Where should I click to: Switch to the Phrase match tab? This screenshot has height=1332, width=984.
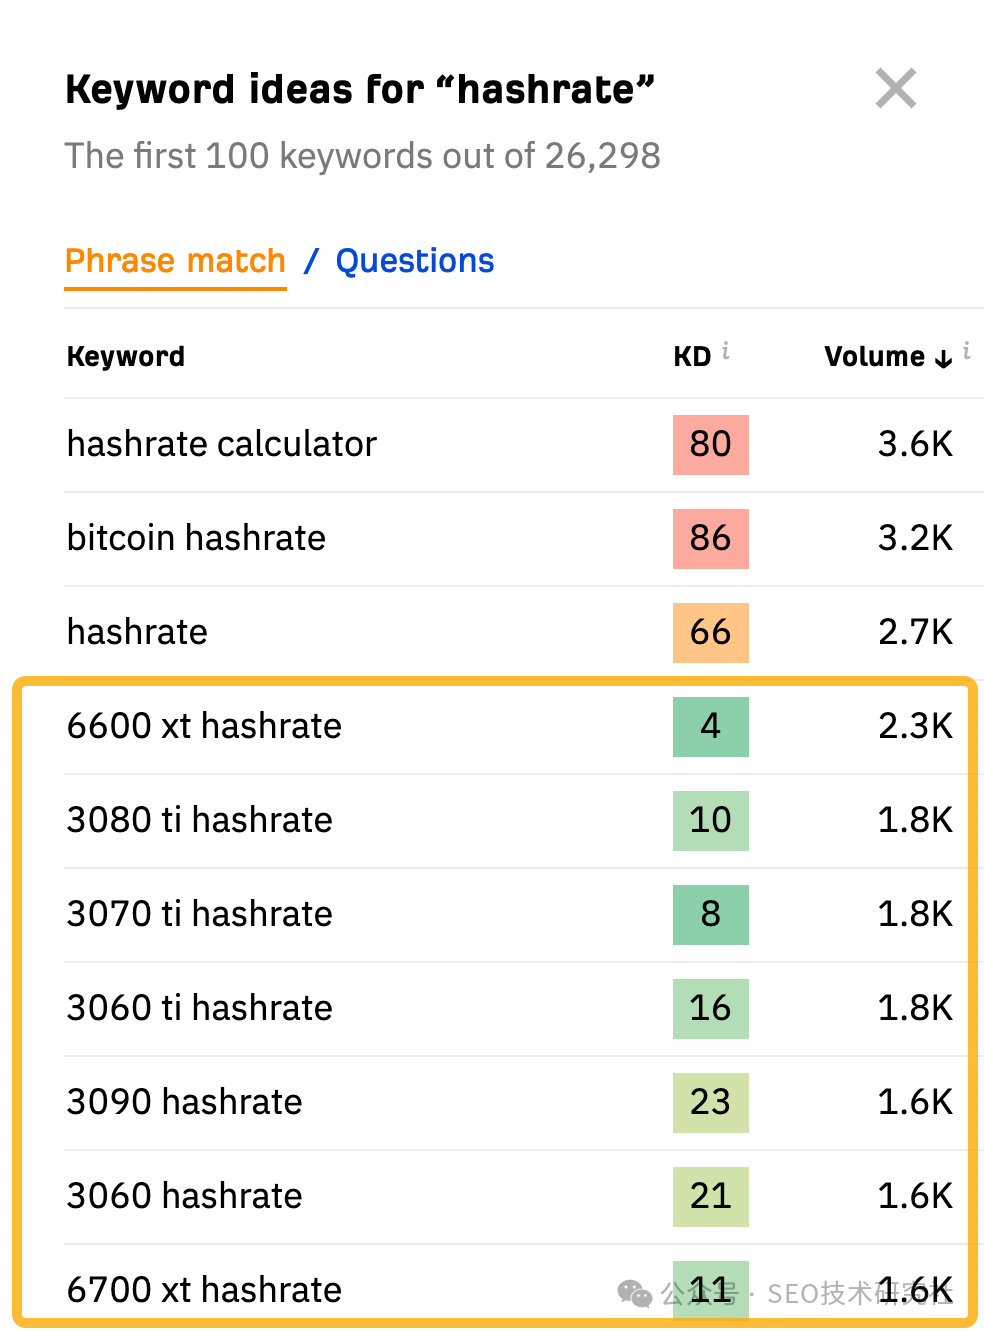click(176, 261)
